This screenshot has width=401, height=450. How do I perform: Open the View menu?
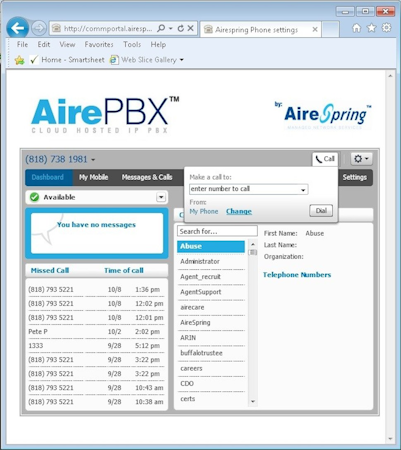tap(67, 44)
